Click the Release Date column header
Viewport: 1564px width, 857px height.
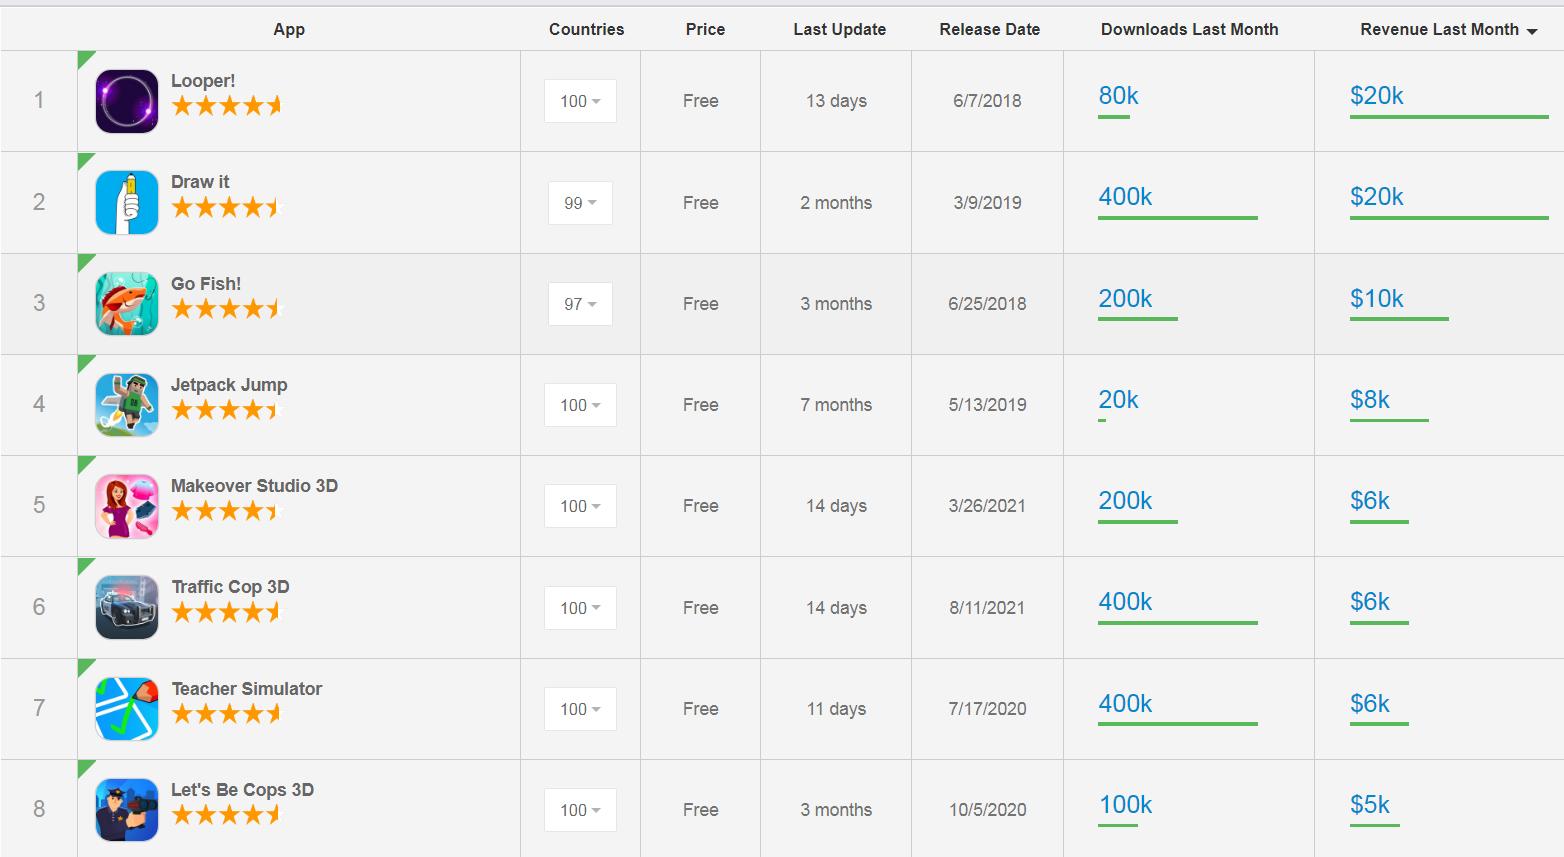989,30
